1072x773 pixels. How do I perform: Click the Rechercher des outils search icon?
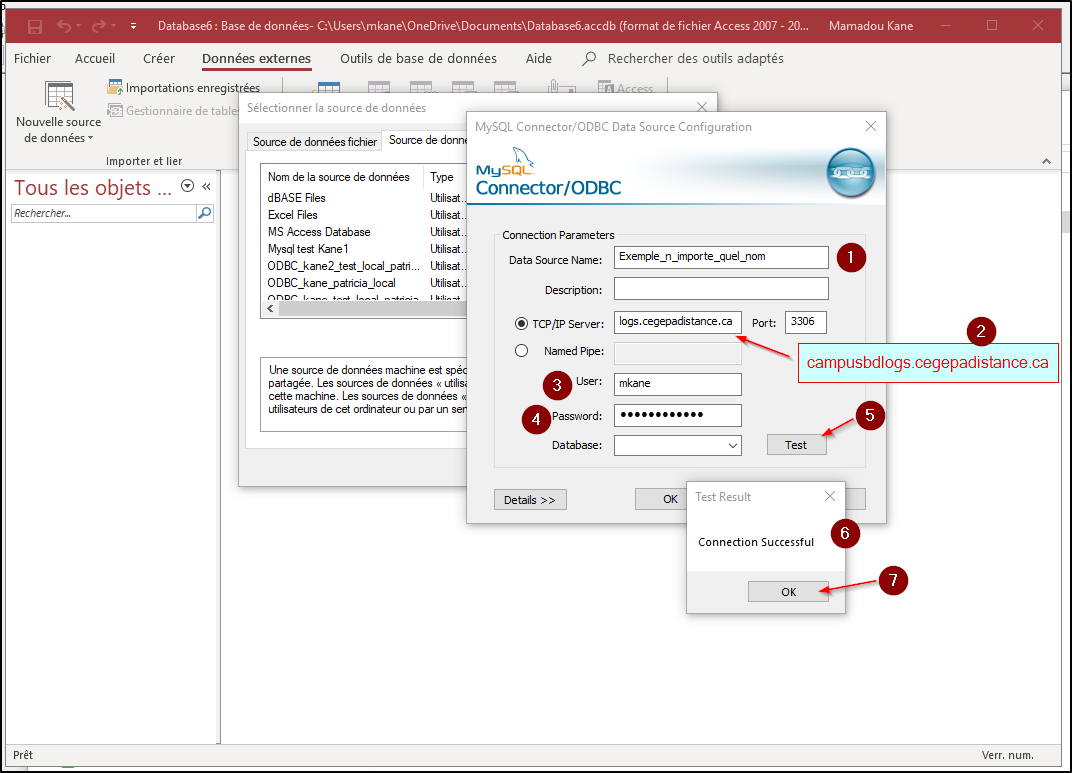(x=590, y=59)
